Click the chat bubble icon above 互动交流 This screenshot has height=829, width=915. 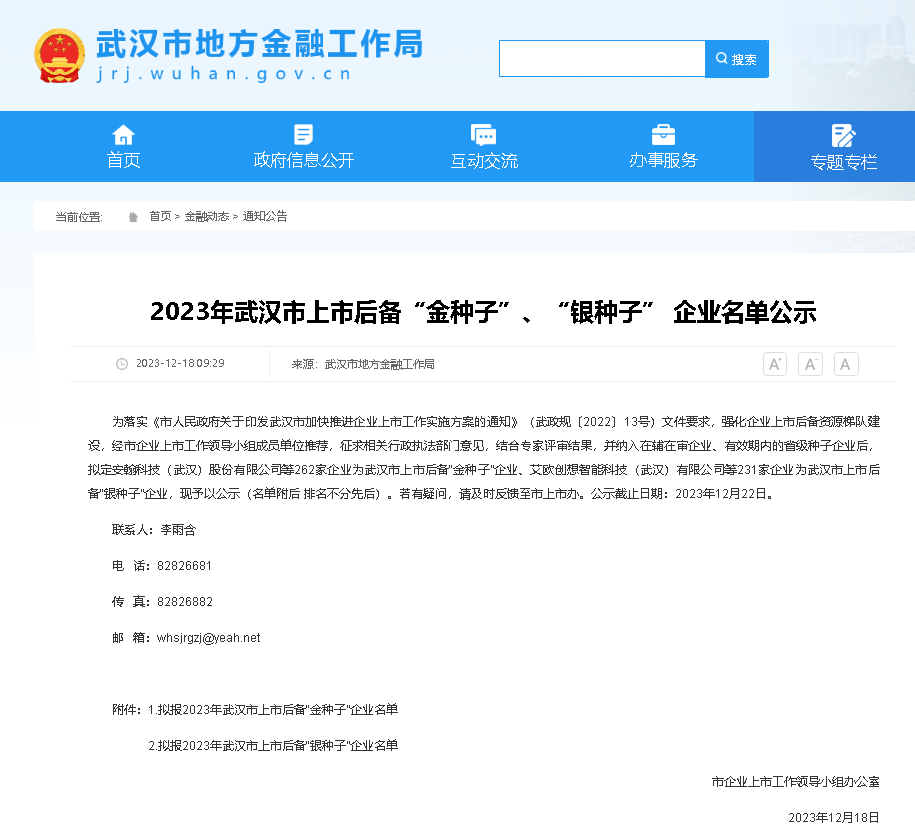coord(484,135)
